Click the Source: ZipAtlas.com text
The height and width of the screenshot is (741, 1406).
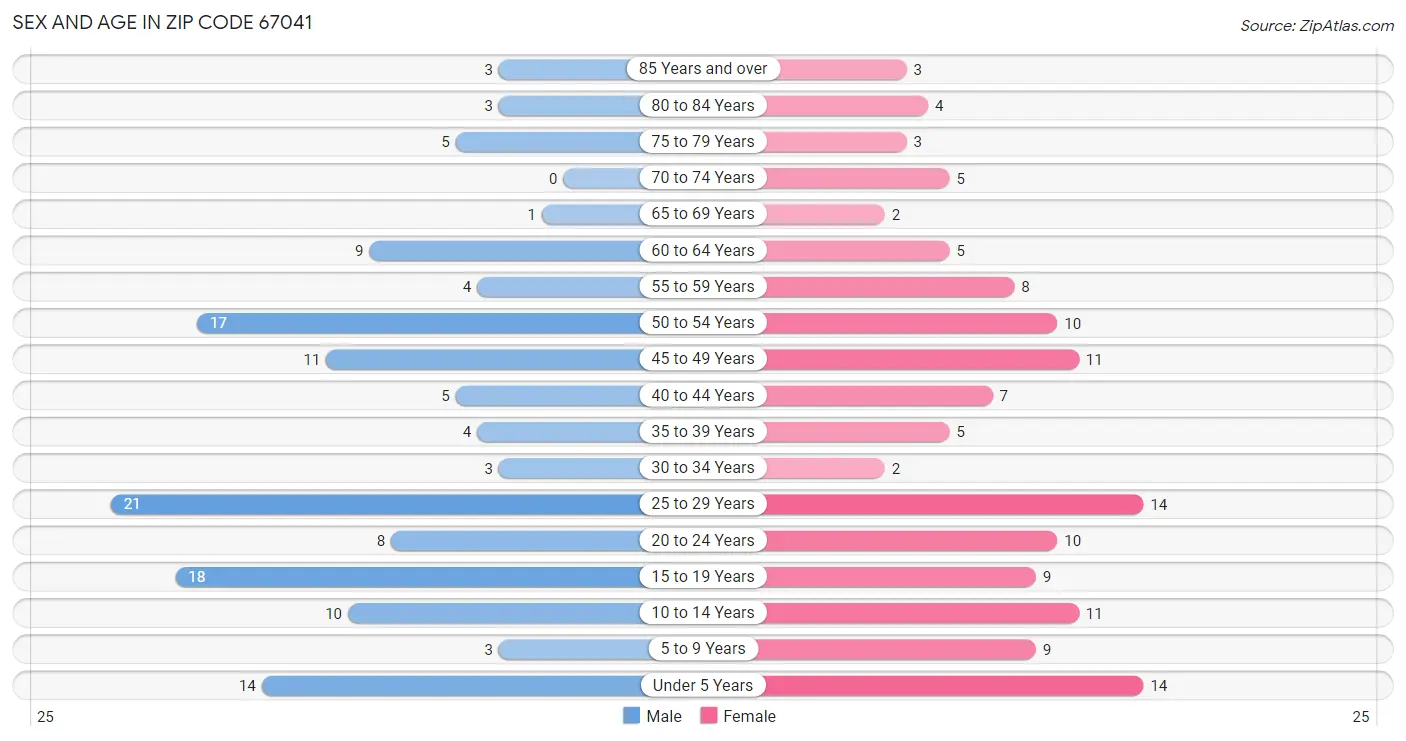(x=1317, y=26)
